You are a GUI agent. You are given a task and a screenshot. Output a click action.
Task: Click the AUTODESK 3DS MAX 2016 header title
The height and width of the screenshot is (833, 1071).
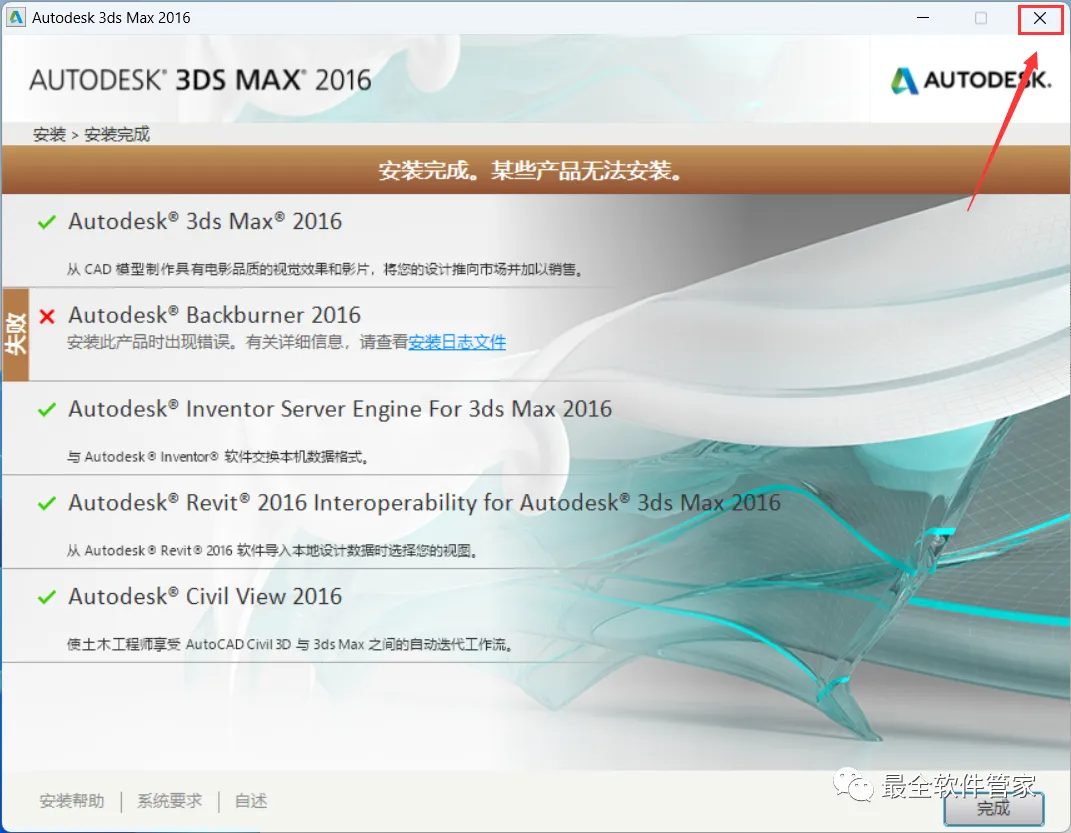200,80
